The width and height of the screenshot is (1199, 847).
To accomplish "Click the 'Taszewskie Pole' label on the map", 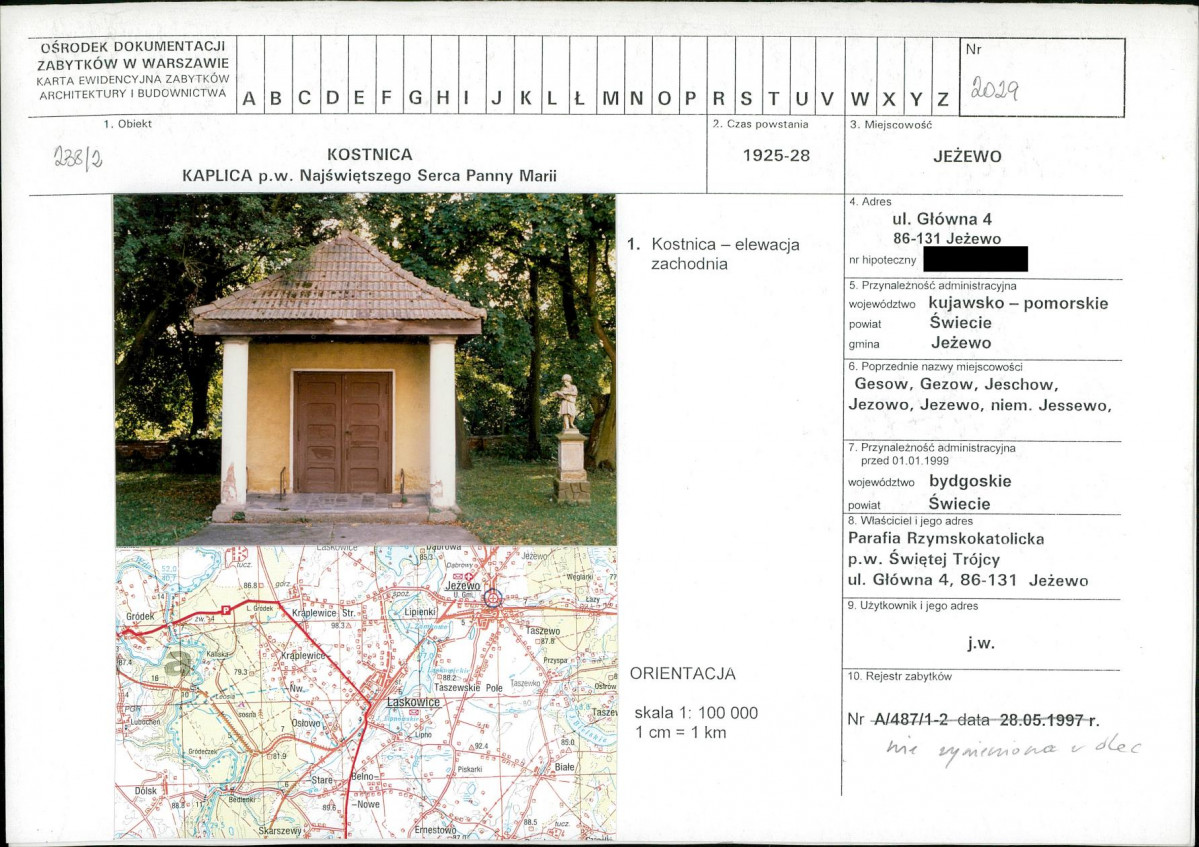I will pos(469,688).
